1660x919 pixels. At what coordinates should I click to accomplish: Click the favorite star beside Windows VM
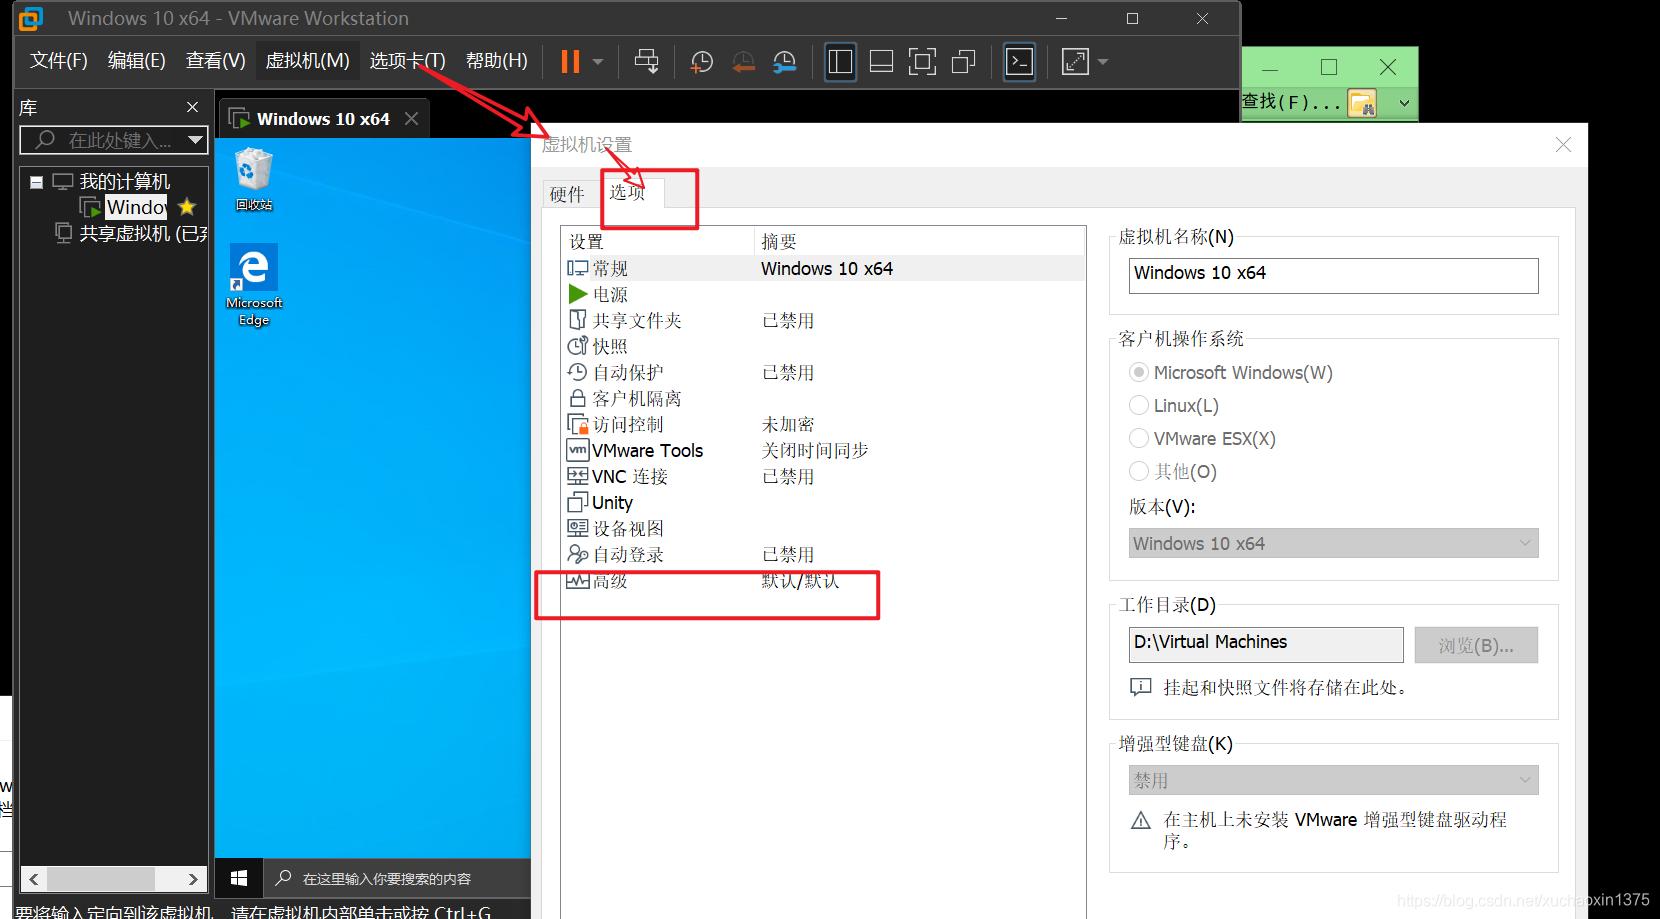coord(187,207)
